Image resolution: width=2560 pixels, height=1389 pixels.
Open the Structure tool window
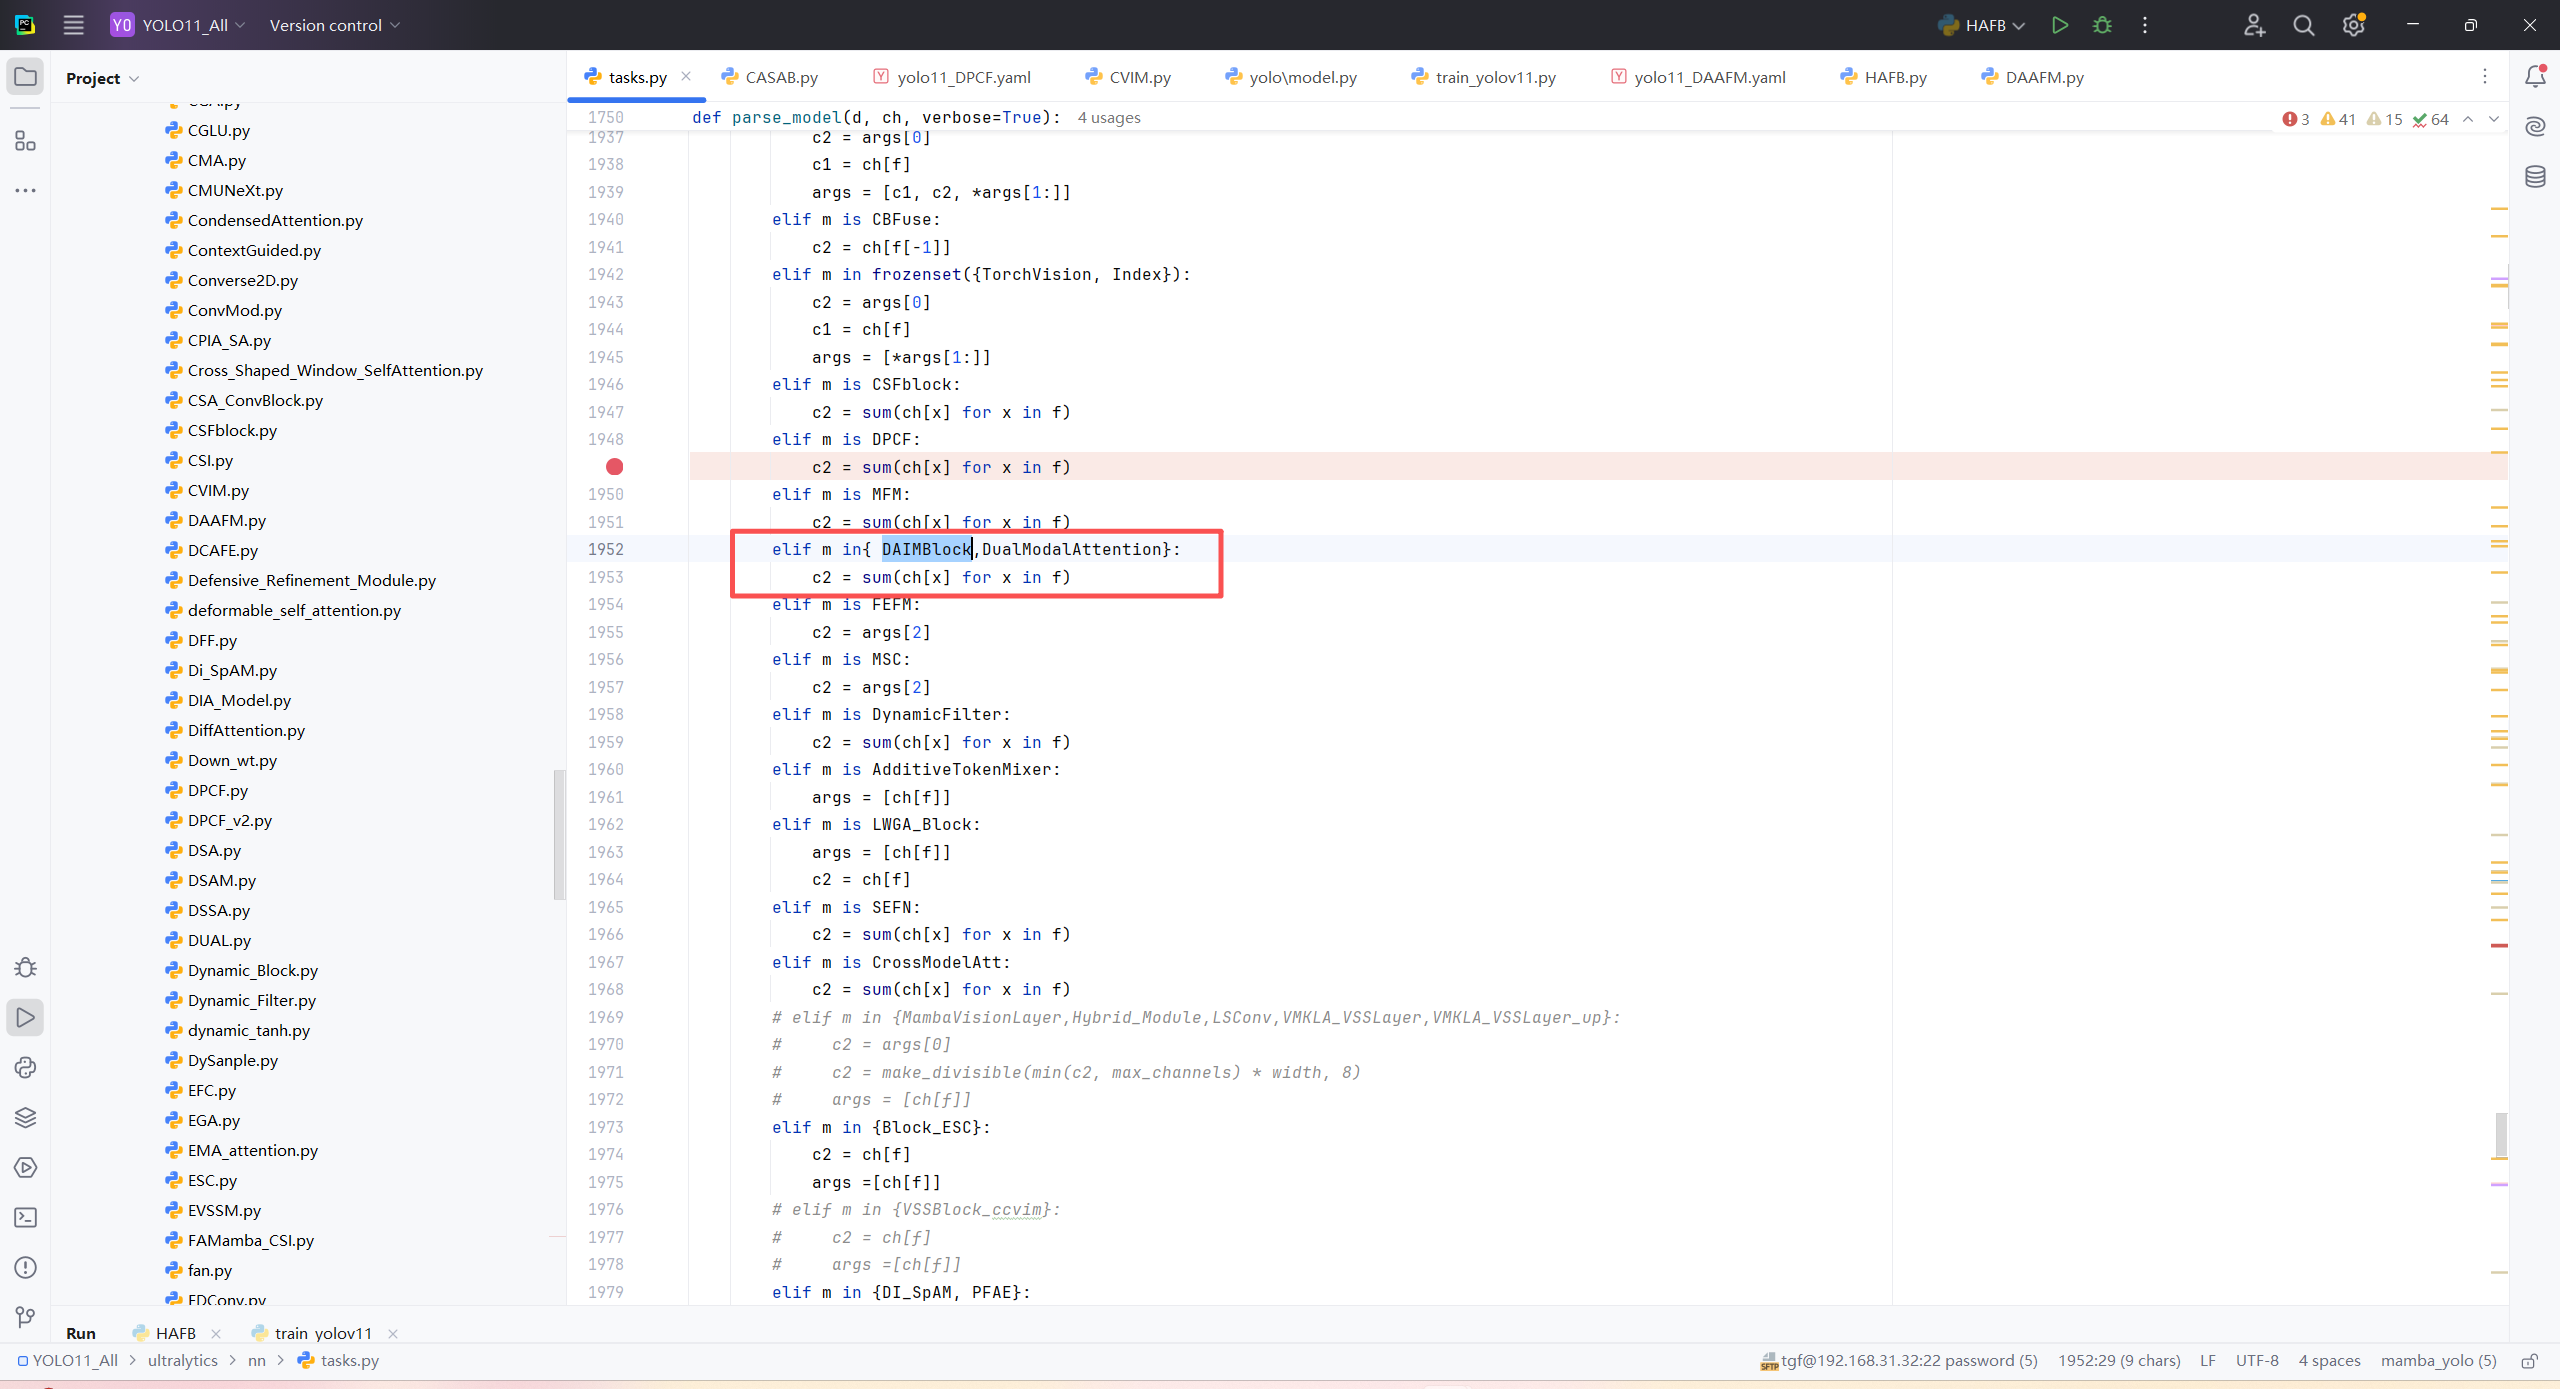pos(26,141)
